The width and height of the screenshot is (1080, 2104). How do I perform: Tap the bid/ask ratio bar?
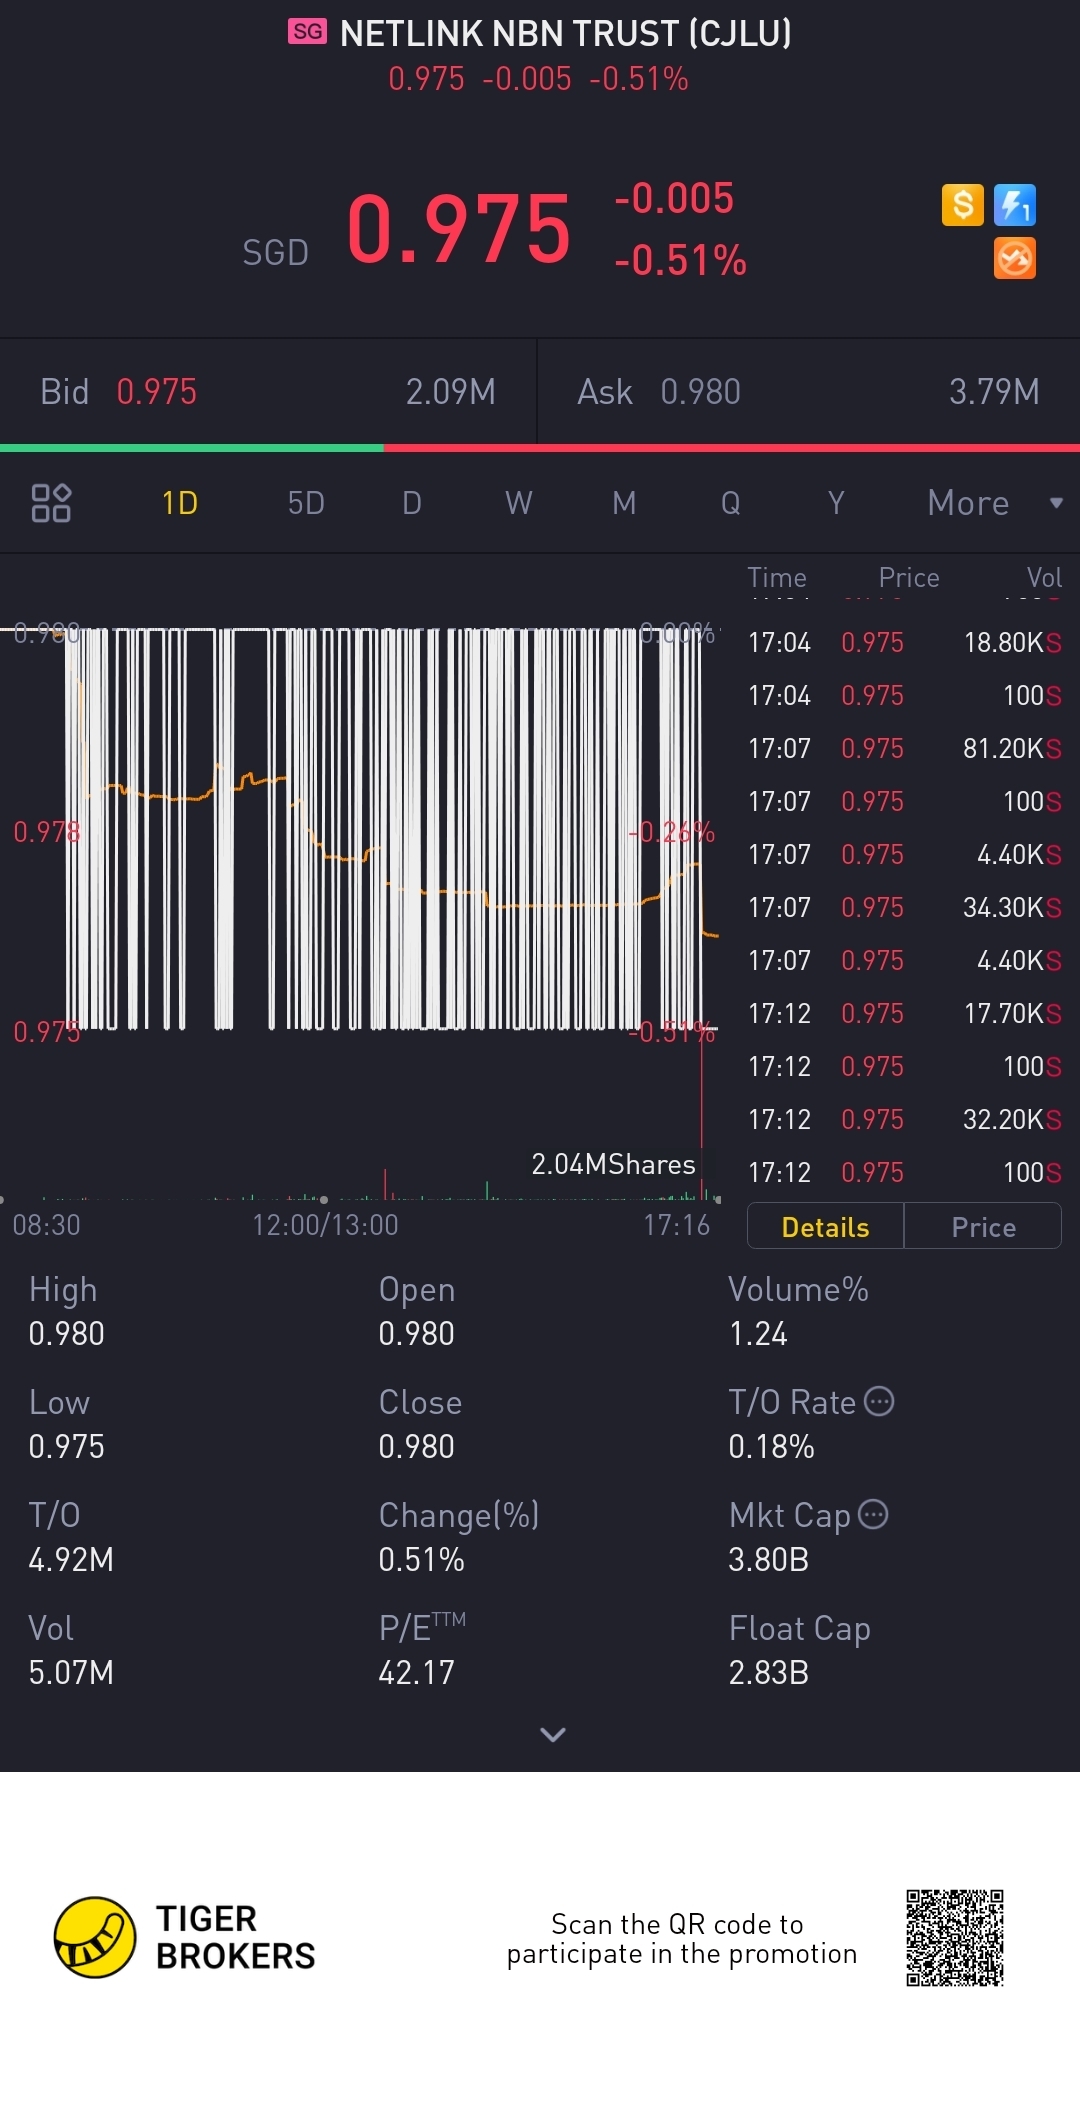click(x=540, y=448)
